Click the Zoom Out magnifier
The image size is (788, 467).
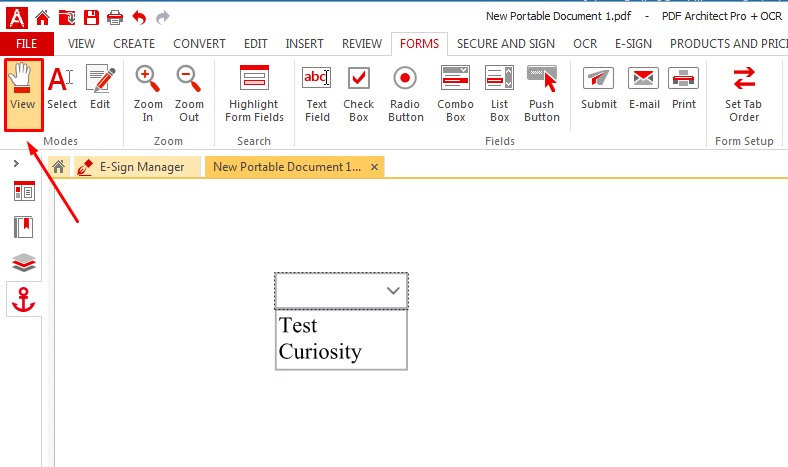pyautogui.click(x=189, y=94)
